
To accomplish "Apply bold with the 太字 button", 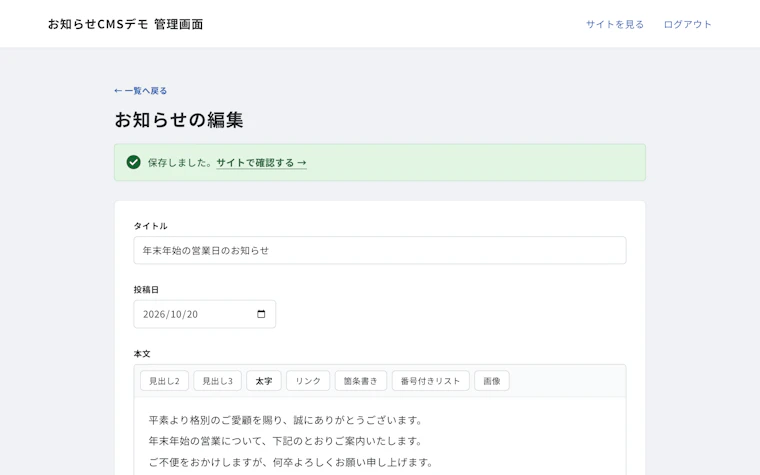I will 264,381.
